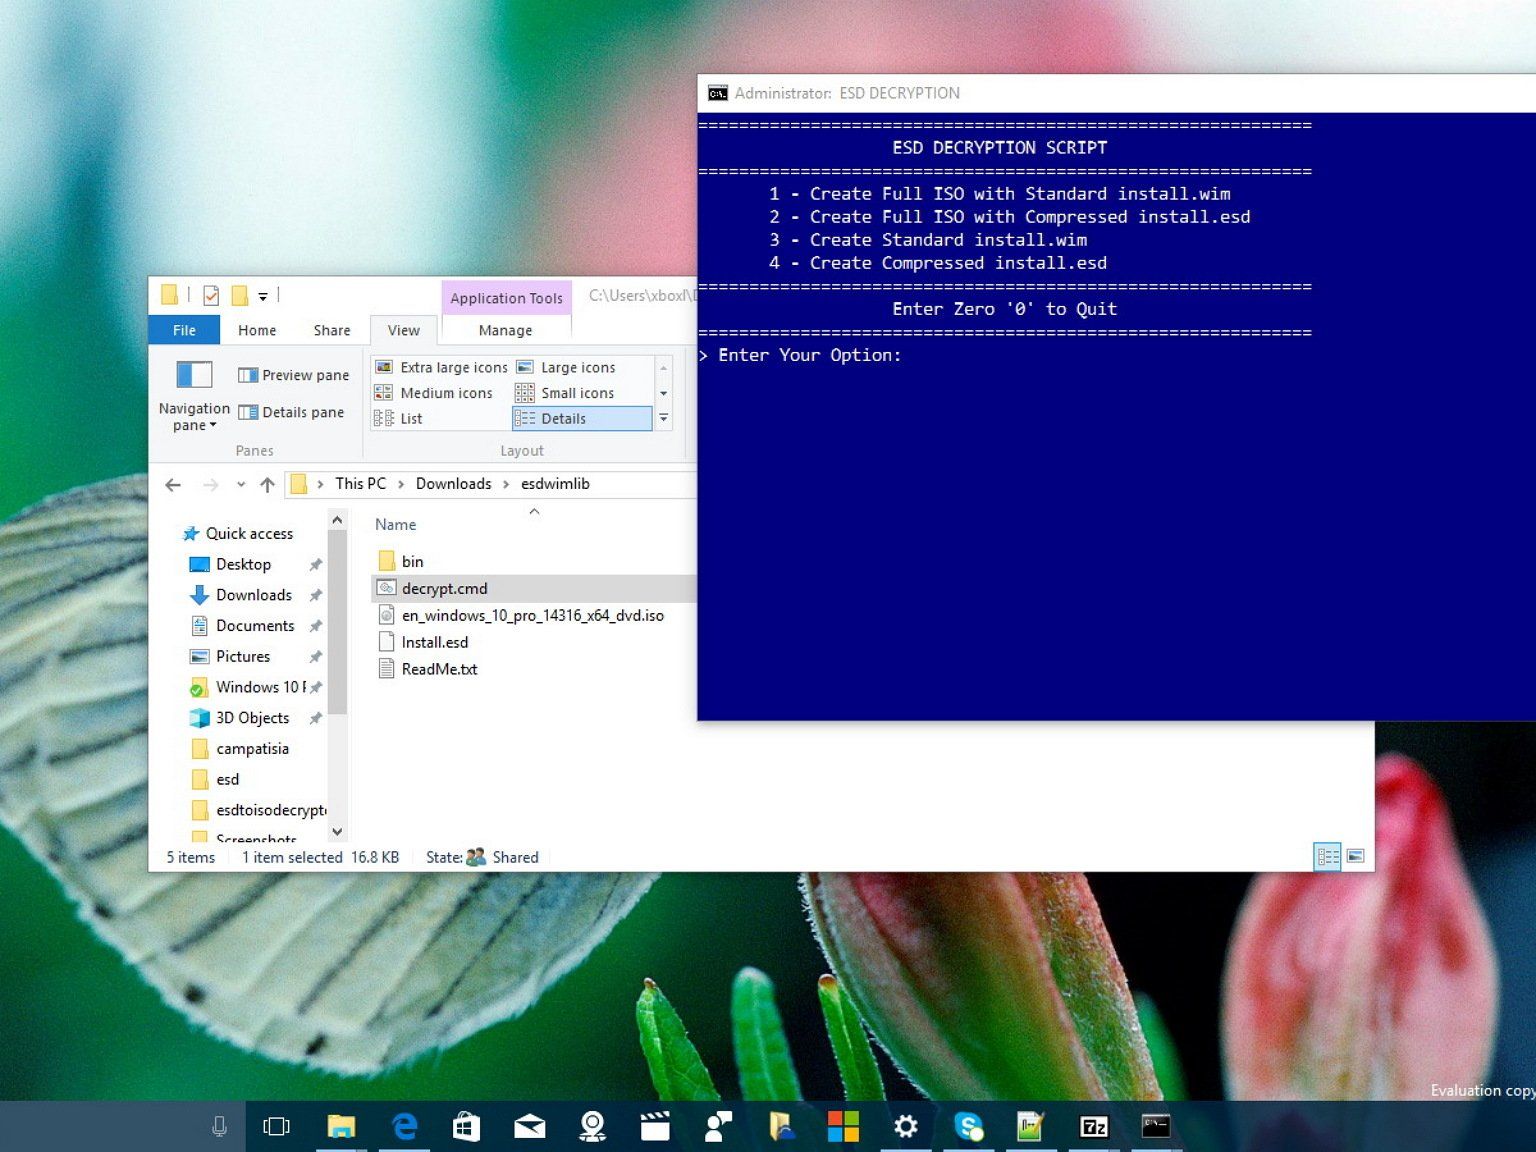Viewport: 1536px width, 1152px height.
Task: Open the Downloads quick access folder
Action: click(253, 595)
